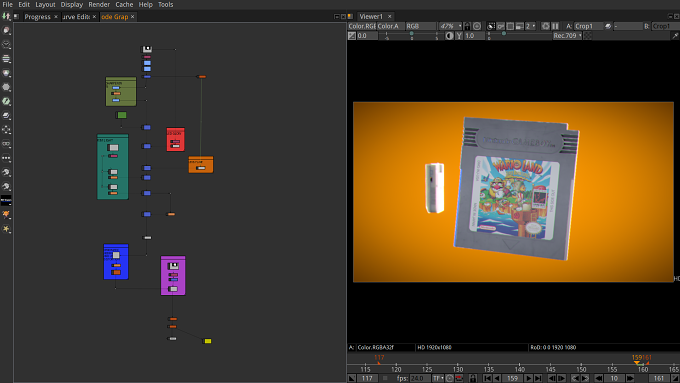Open the Transform nodes toolbar icon
The height and width of the screenshot is (383, 680).
(x=6, y=130)
